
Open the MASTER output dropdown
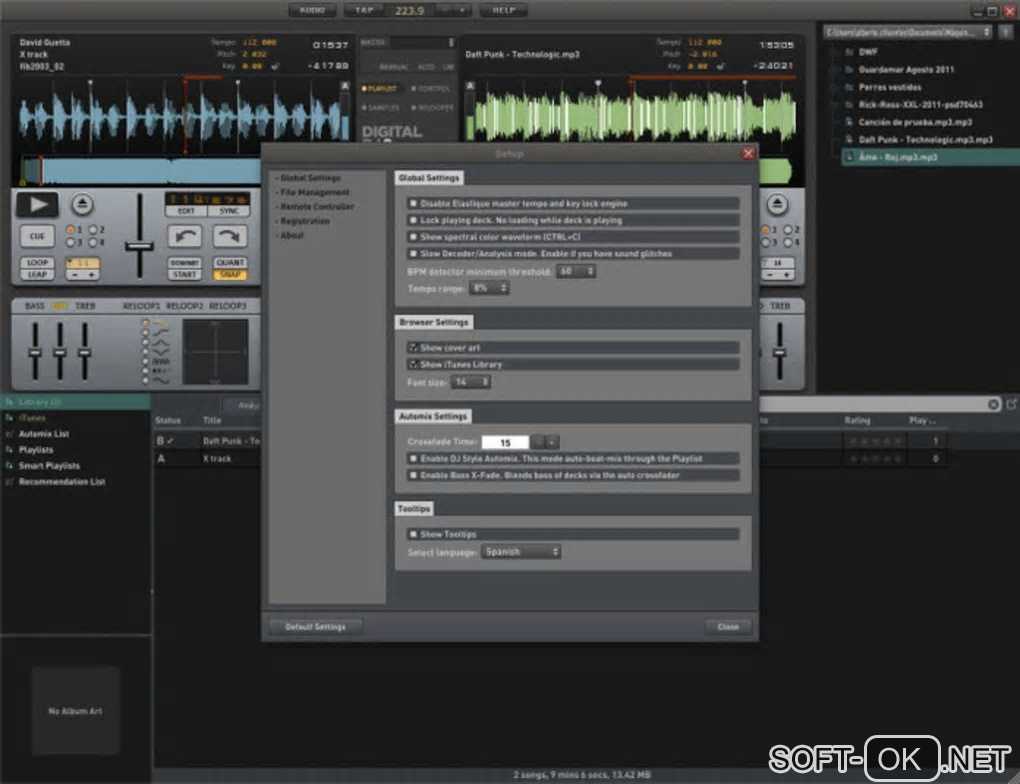(x=451, y=42)
